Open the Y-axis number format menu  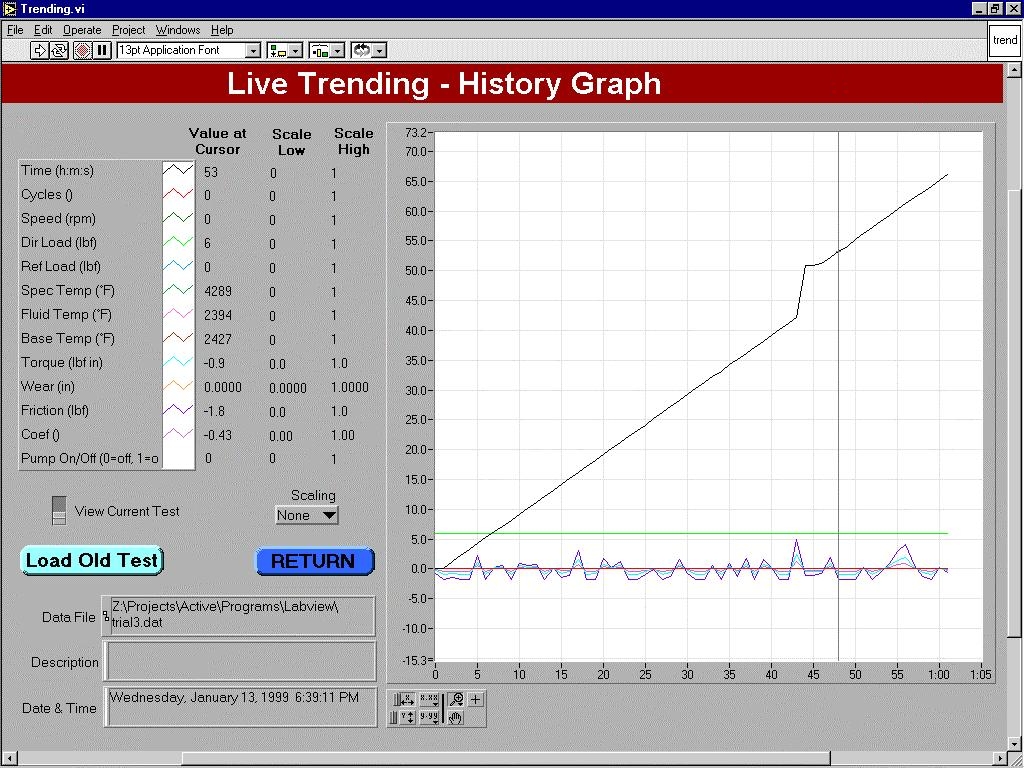click(429, 717)
